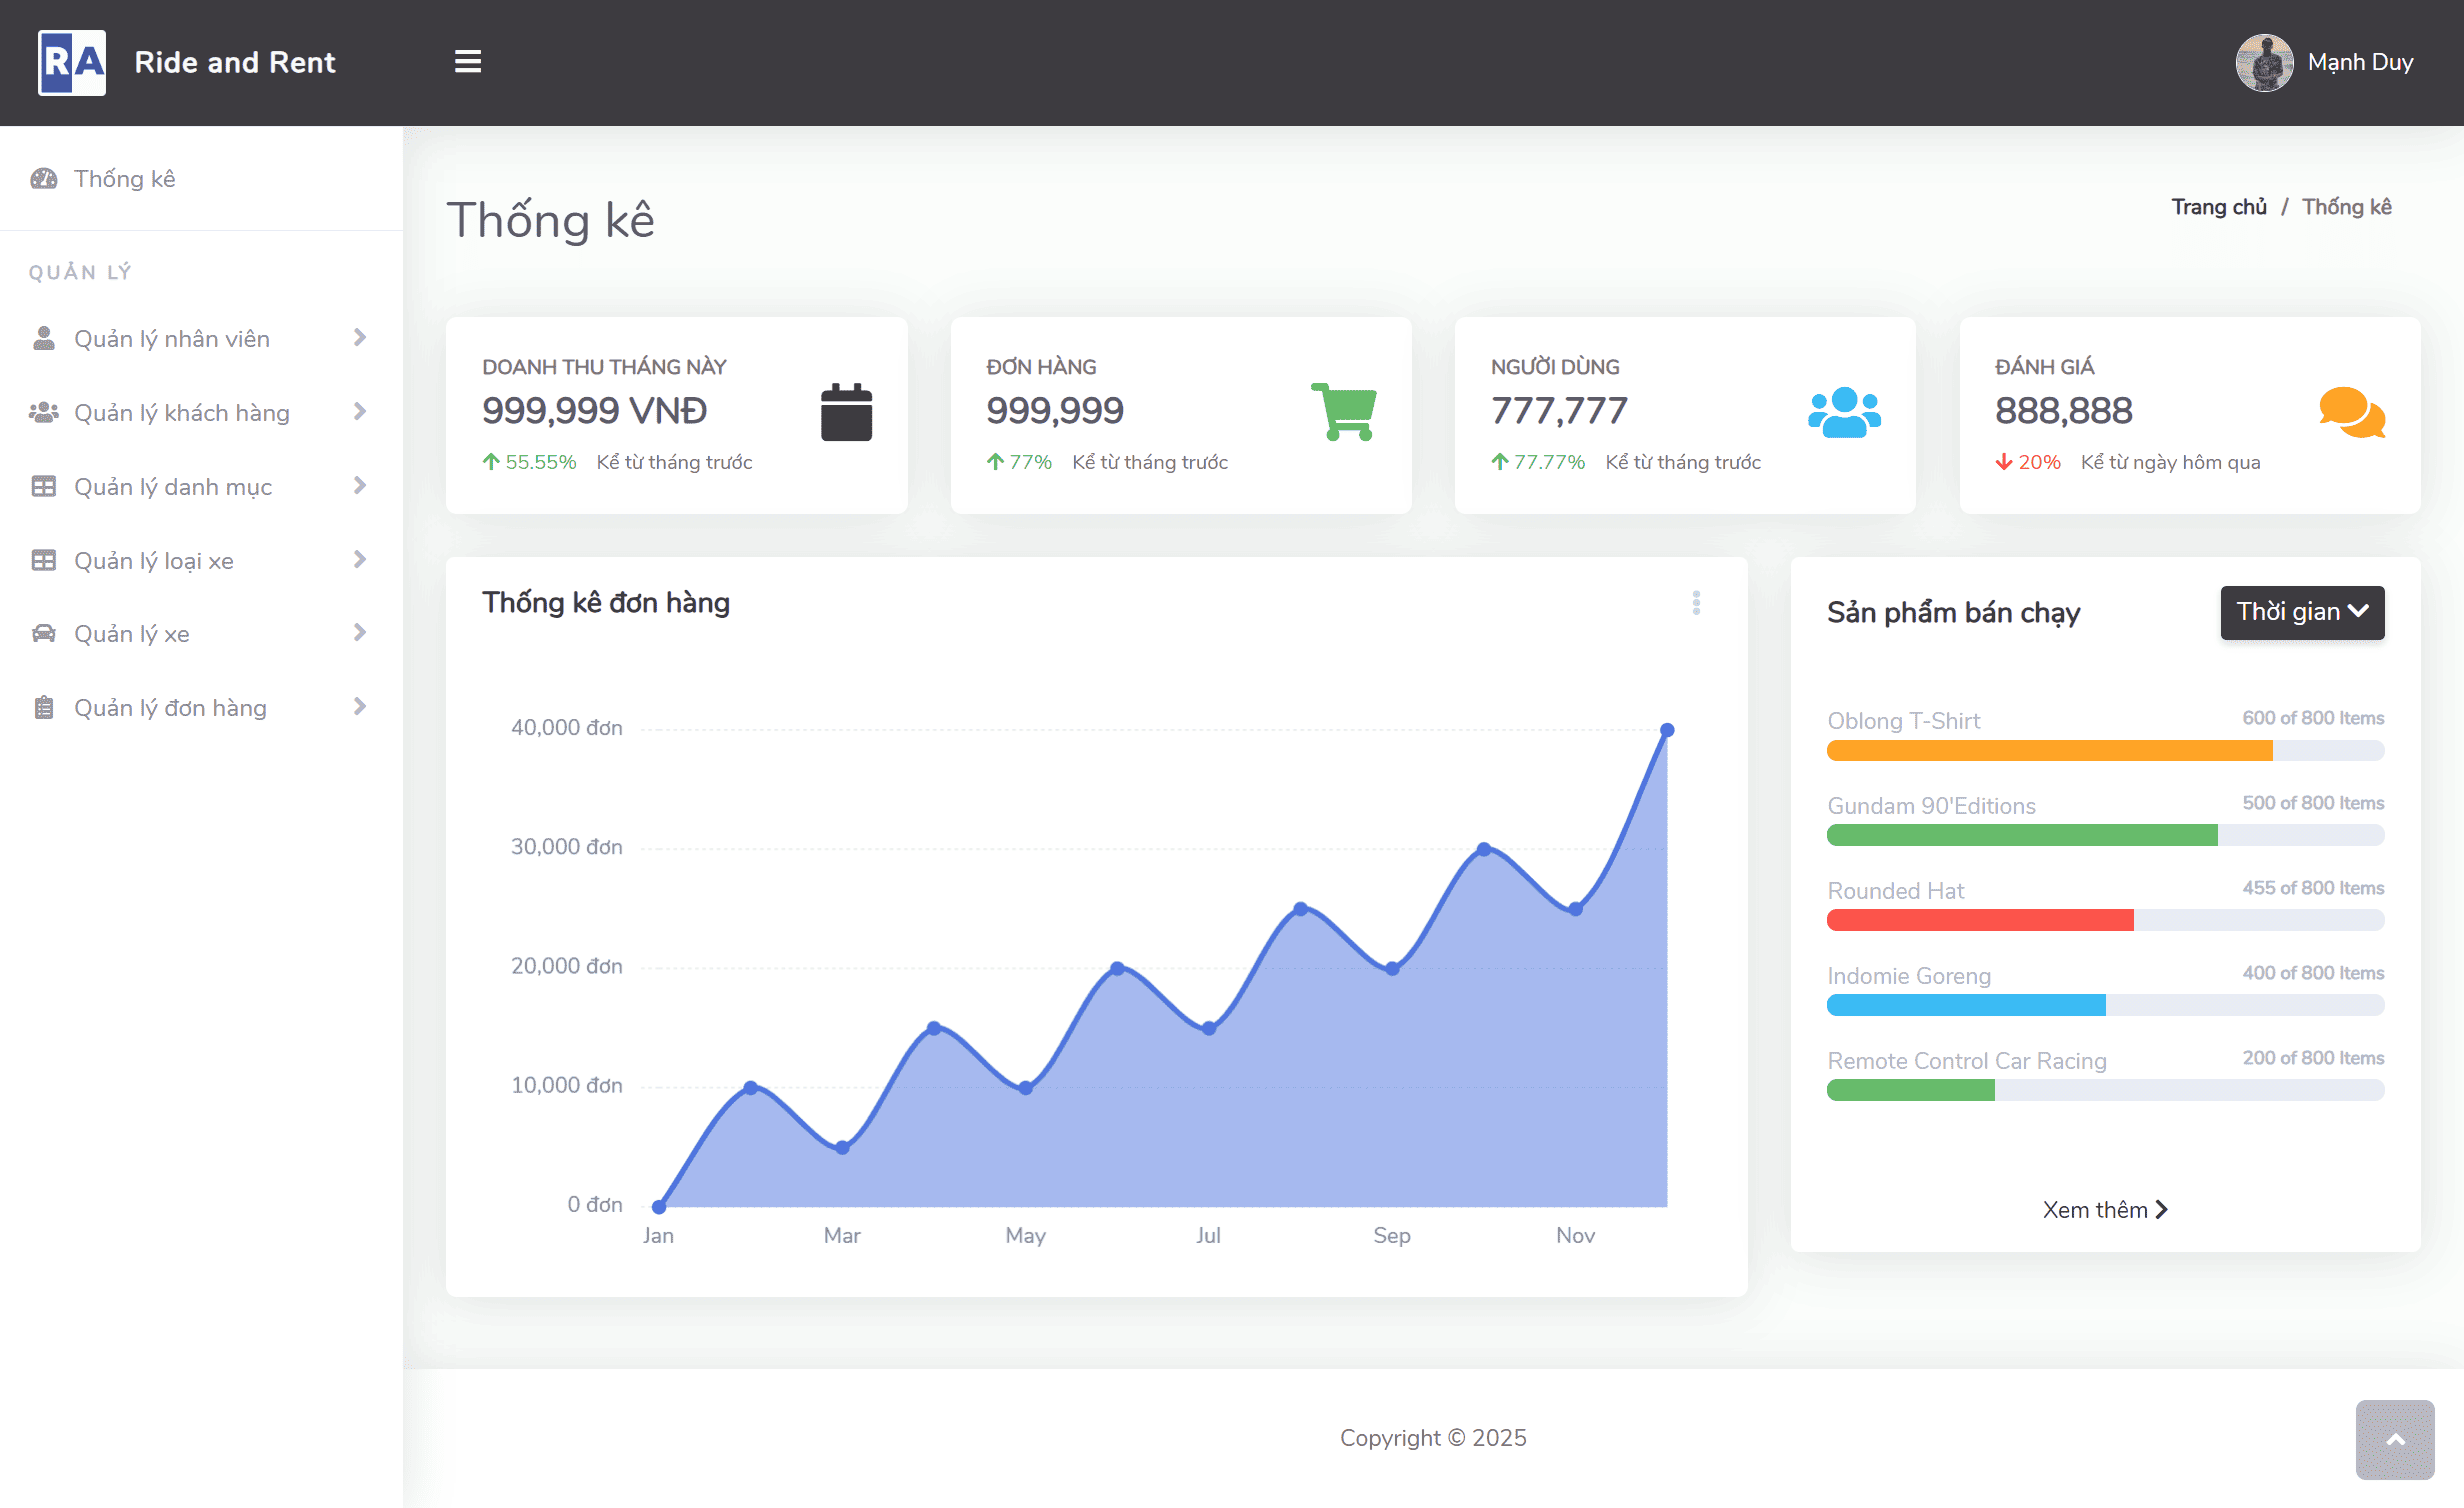2464x1508 pixels.
Task: Click the 777,777 users value
Action: click(1559, 410)
